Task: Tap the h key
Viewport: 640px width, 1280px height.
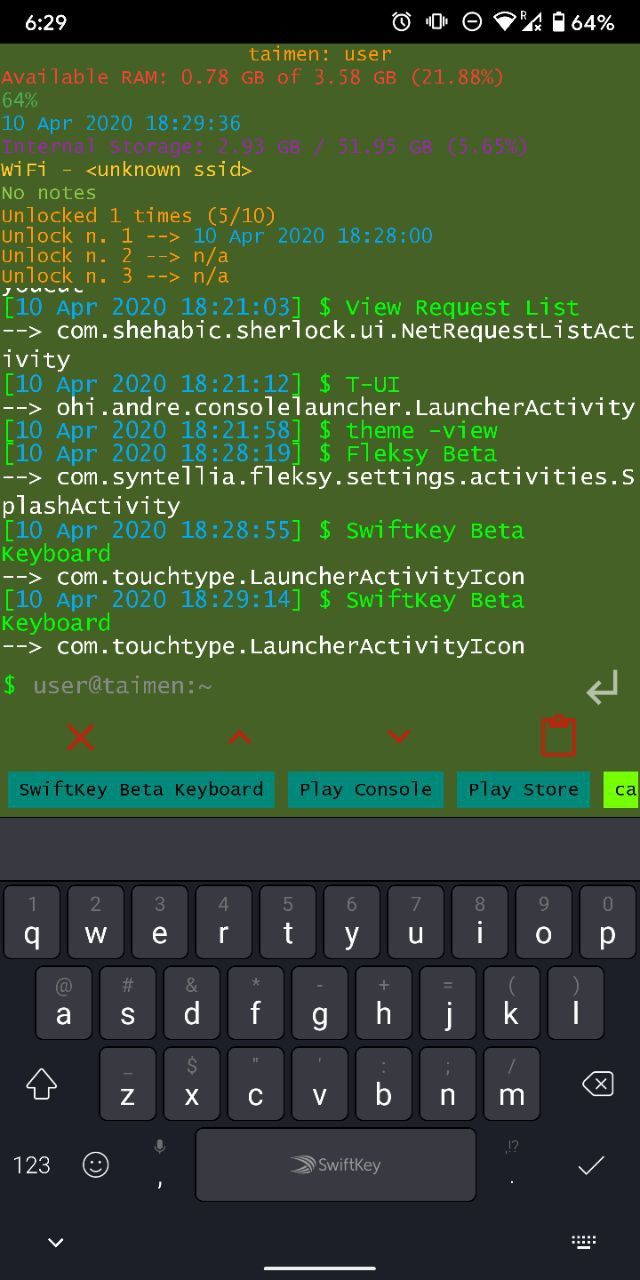Action: tap(384, 1002)
